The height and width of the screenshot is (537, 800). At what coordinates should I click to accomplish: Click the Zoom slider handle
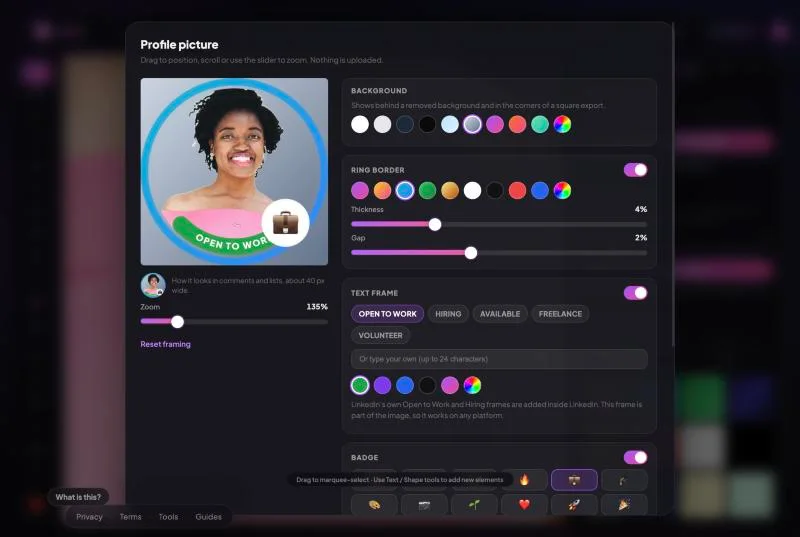[x=177, y=322]
